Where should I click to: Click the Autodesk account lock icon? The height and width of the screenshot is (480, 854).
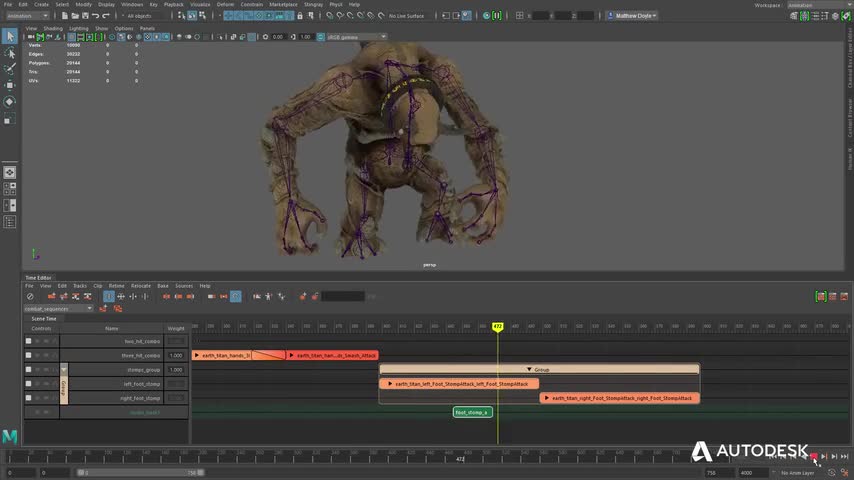tap(609, 16)
